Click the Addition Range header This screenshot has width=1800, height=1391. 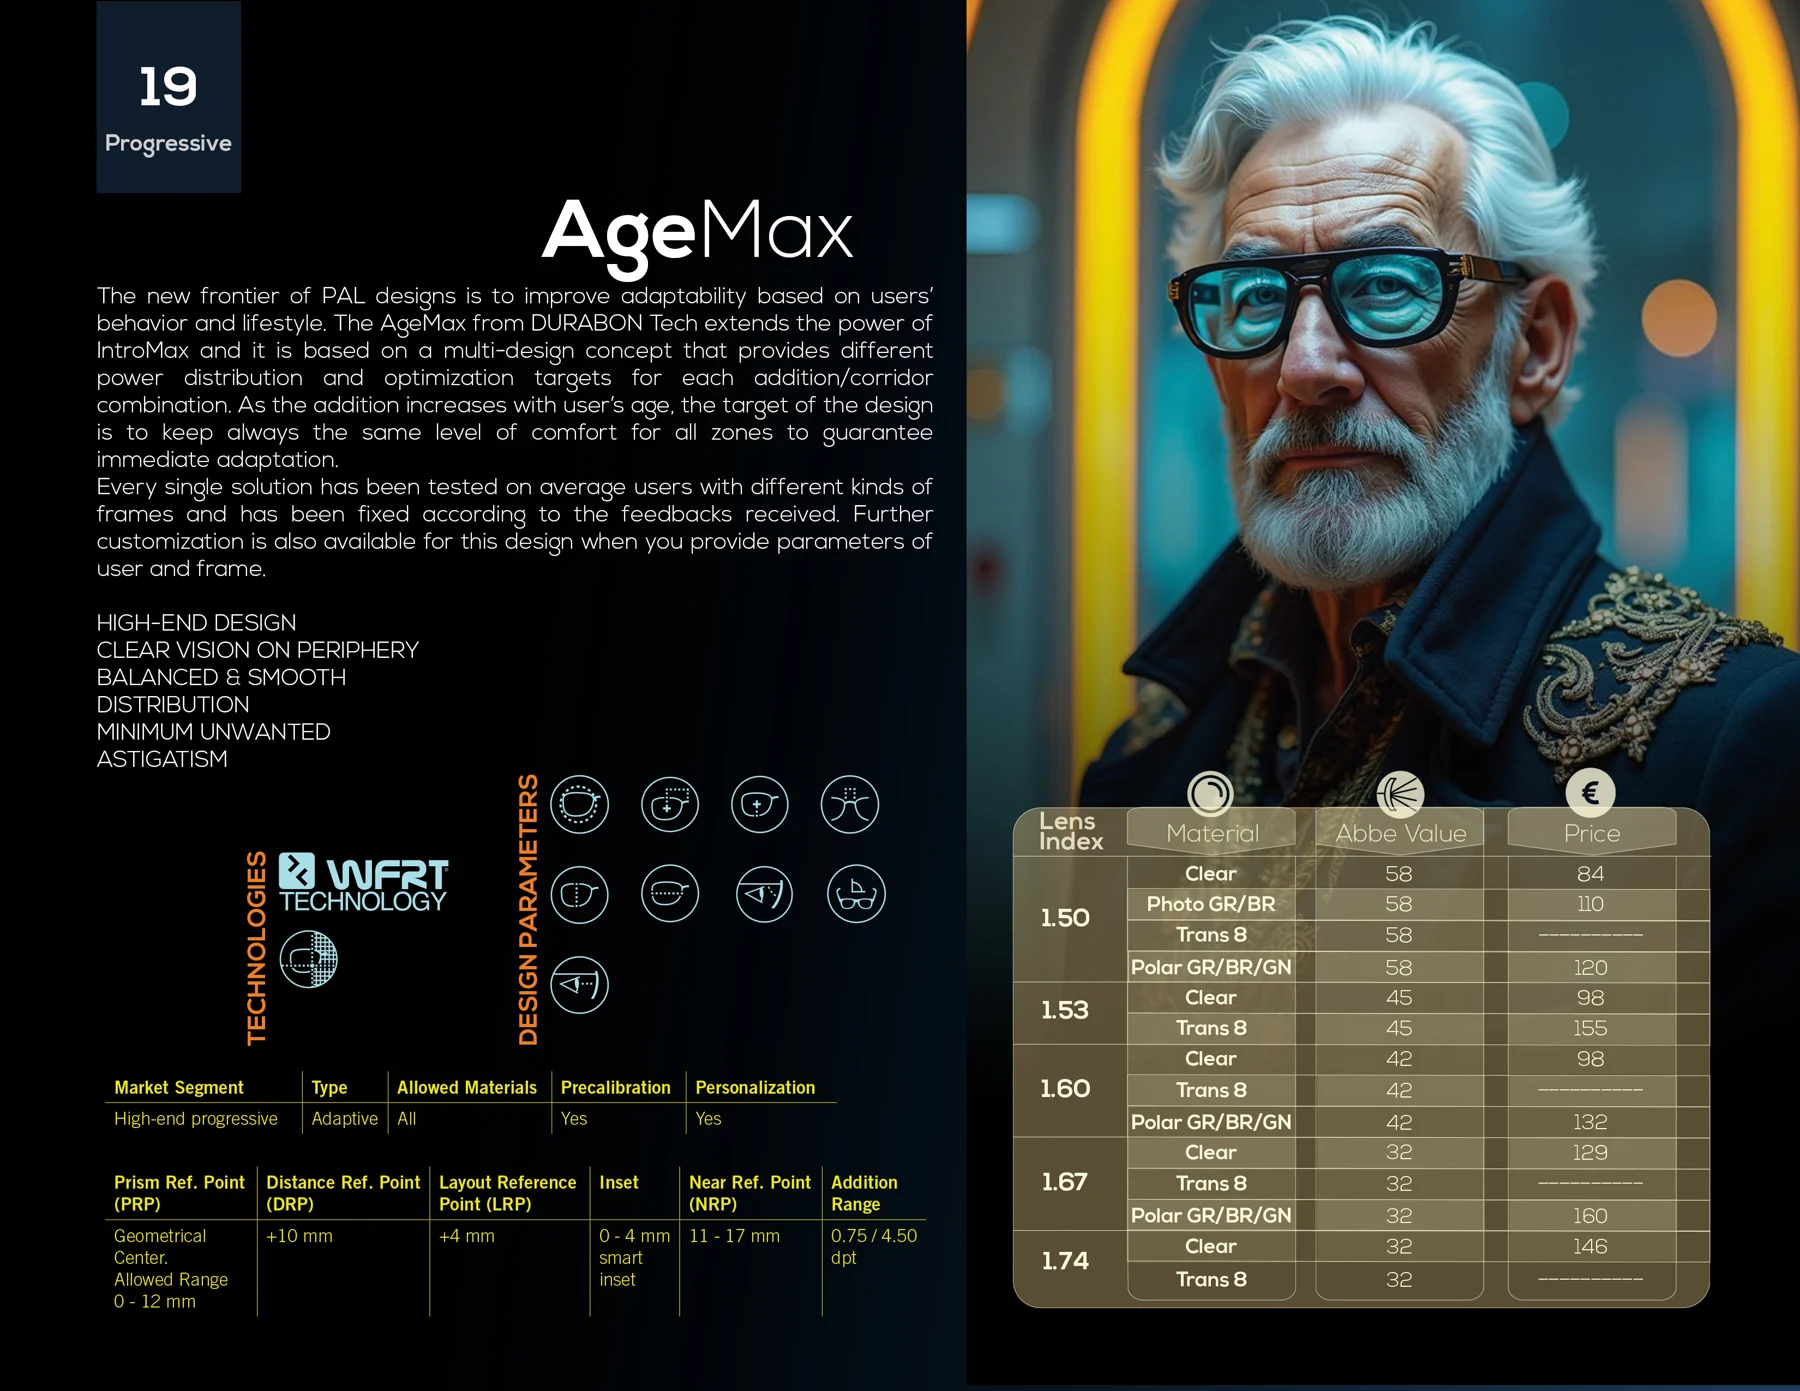[x=864, y=1193]
